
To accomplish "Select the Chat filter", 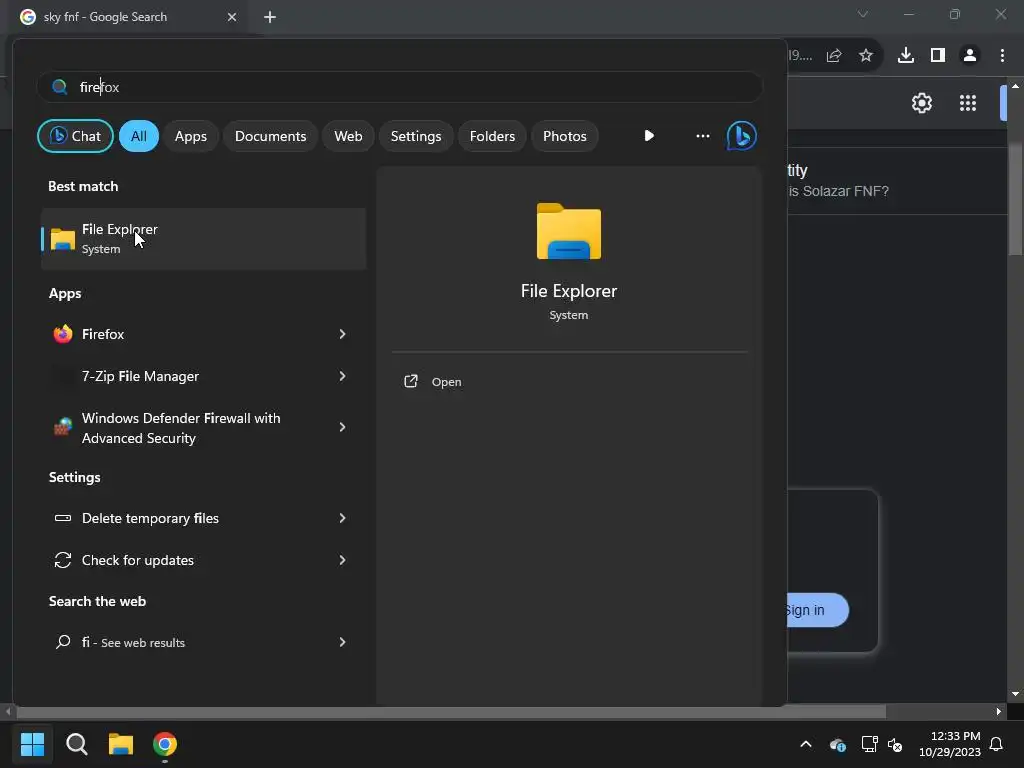I will pyautogui.click(x=75, y=136).
